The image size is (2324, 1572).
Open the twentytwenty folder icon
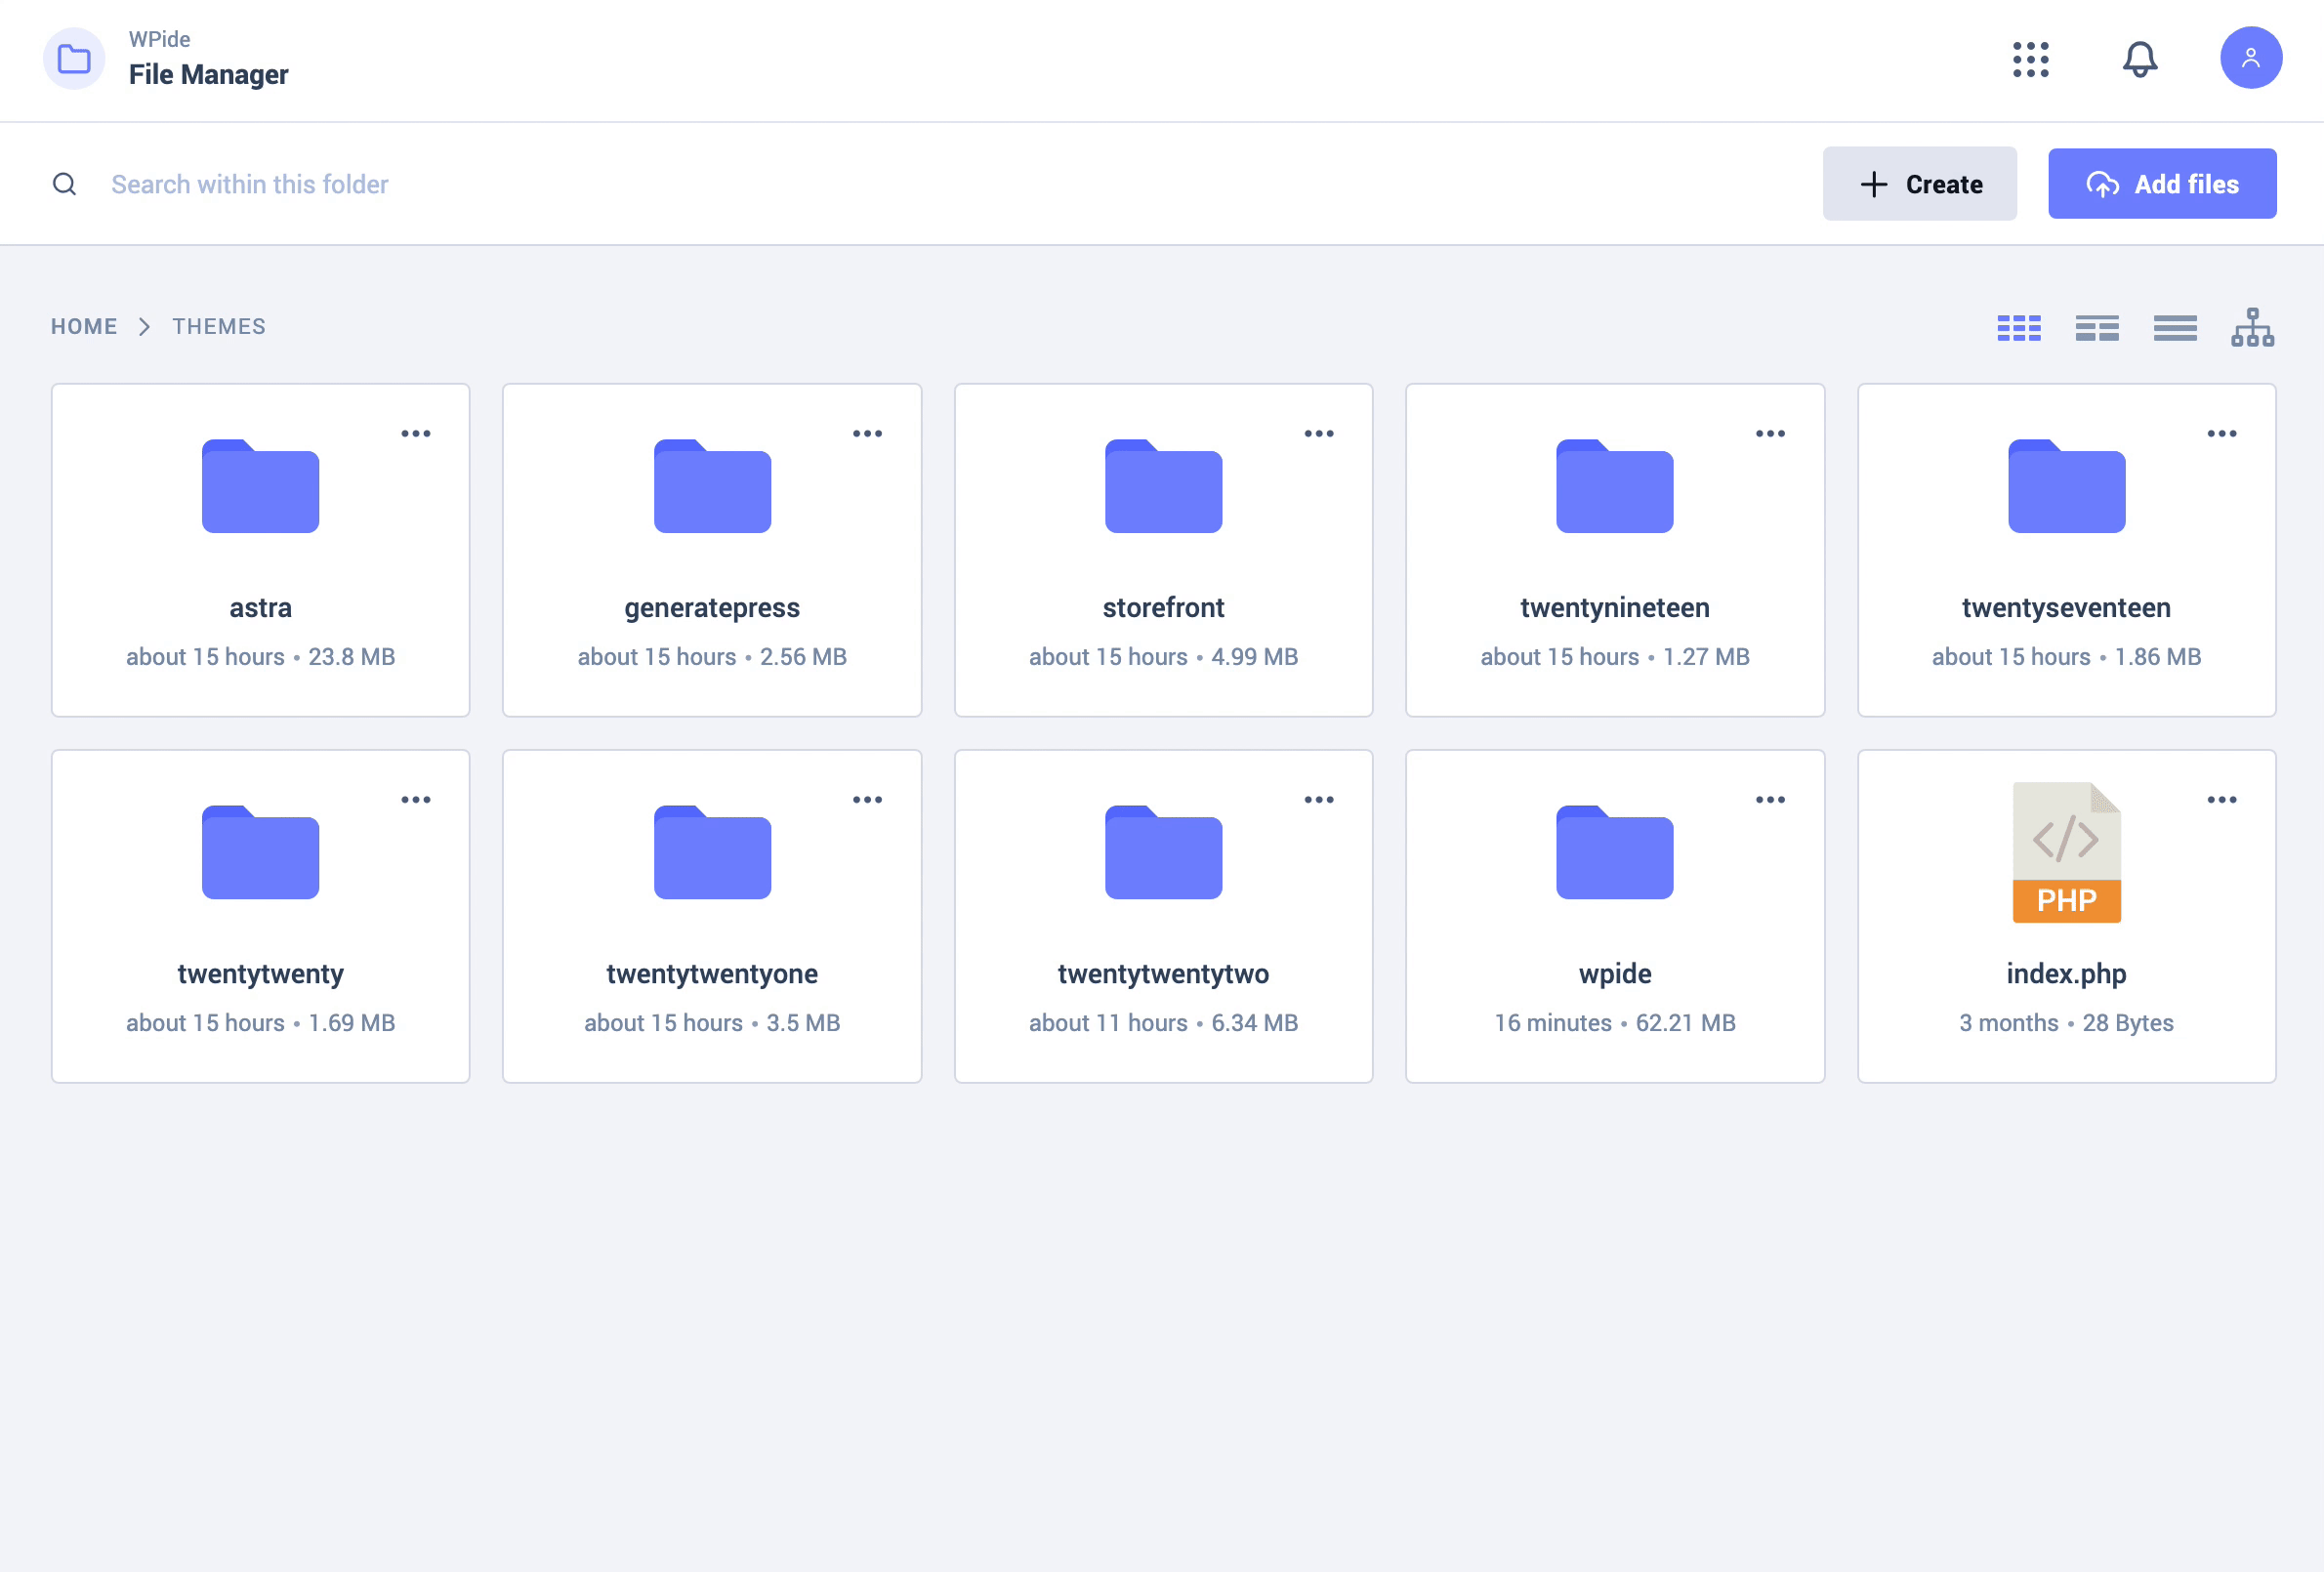[x=260, y=852]
